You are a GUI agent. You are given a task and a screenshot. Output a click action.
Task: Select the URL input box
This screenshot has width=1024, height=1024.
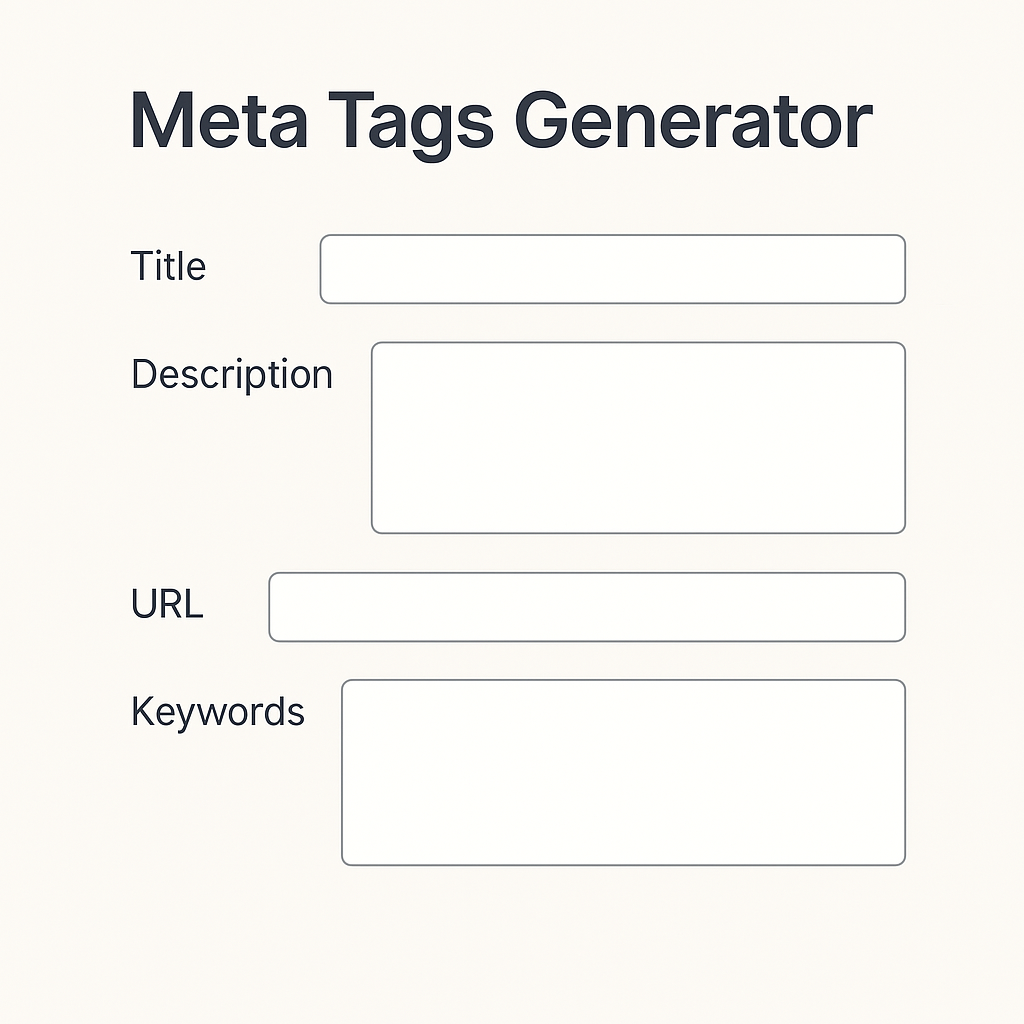tap(587, 607)
